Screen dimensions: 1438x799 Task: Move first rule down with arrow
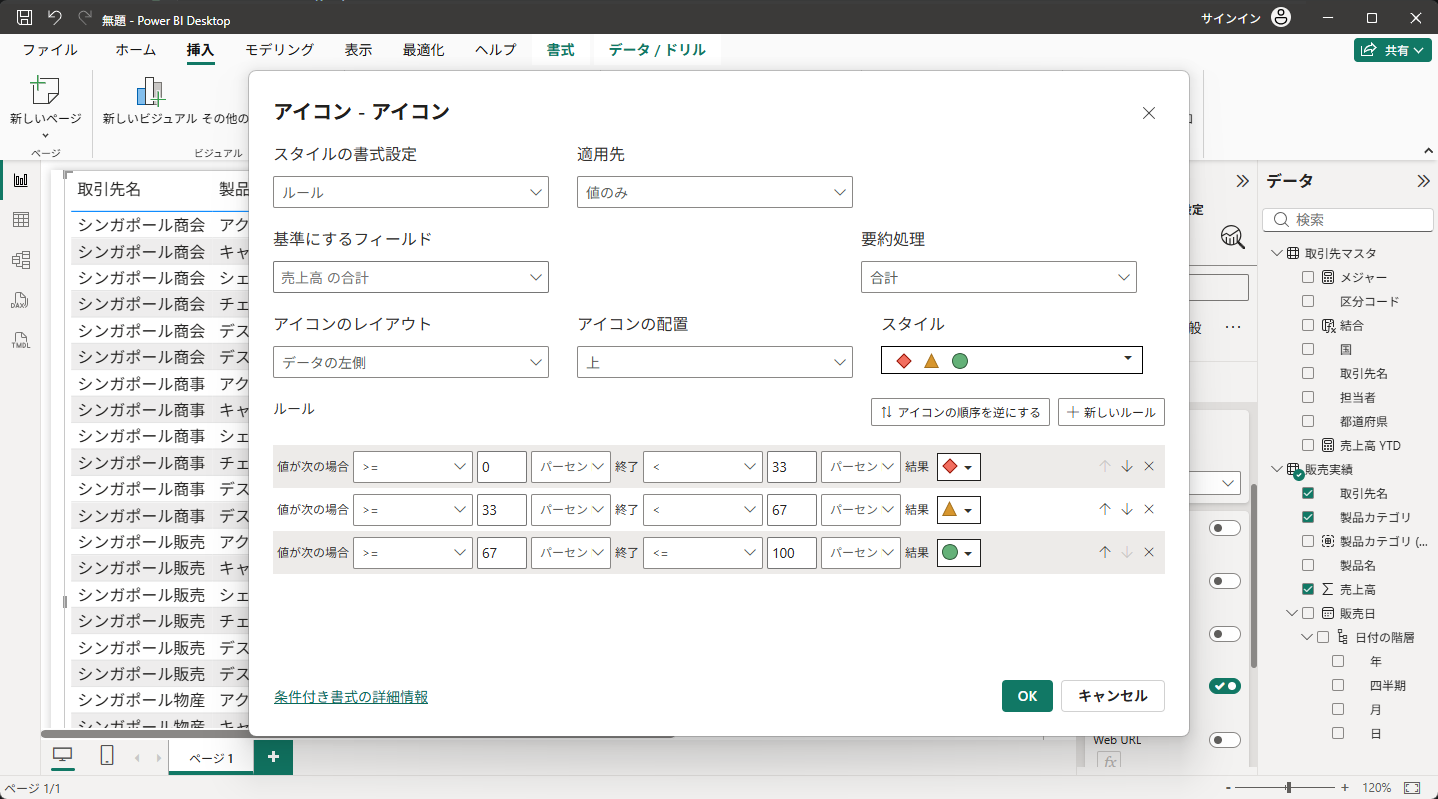[x=1127, y=466]
